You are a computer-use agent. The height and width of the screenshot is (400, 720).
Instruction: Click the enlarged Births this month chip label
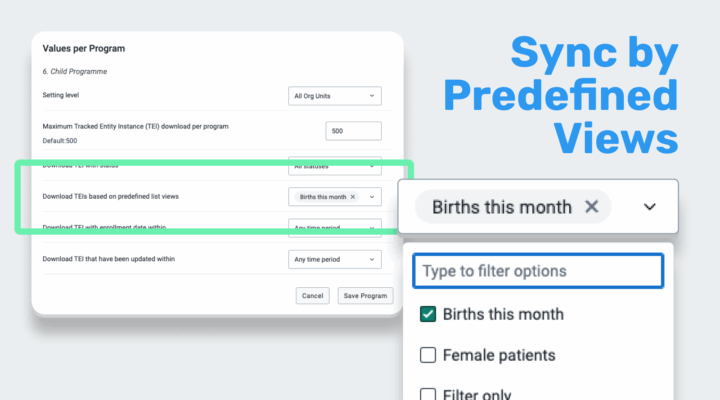tap(502, 207)
